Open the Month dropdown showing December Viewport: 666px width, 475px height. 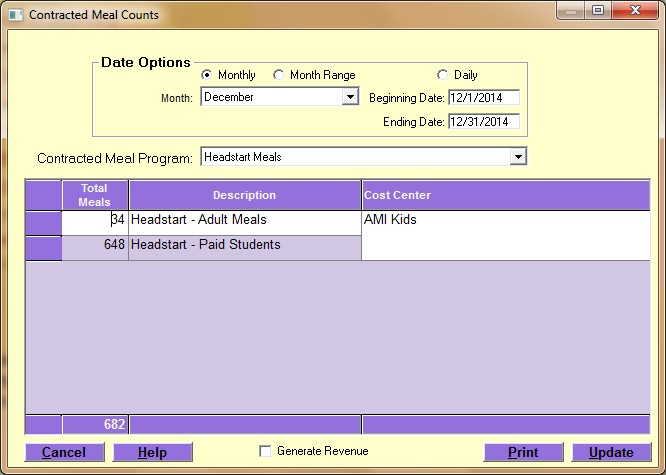(x=349, y=97)
